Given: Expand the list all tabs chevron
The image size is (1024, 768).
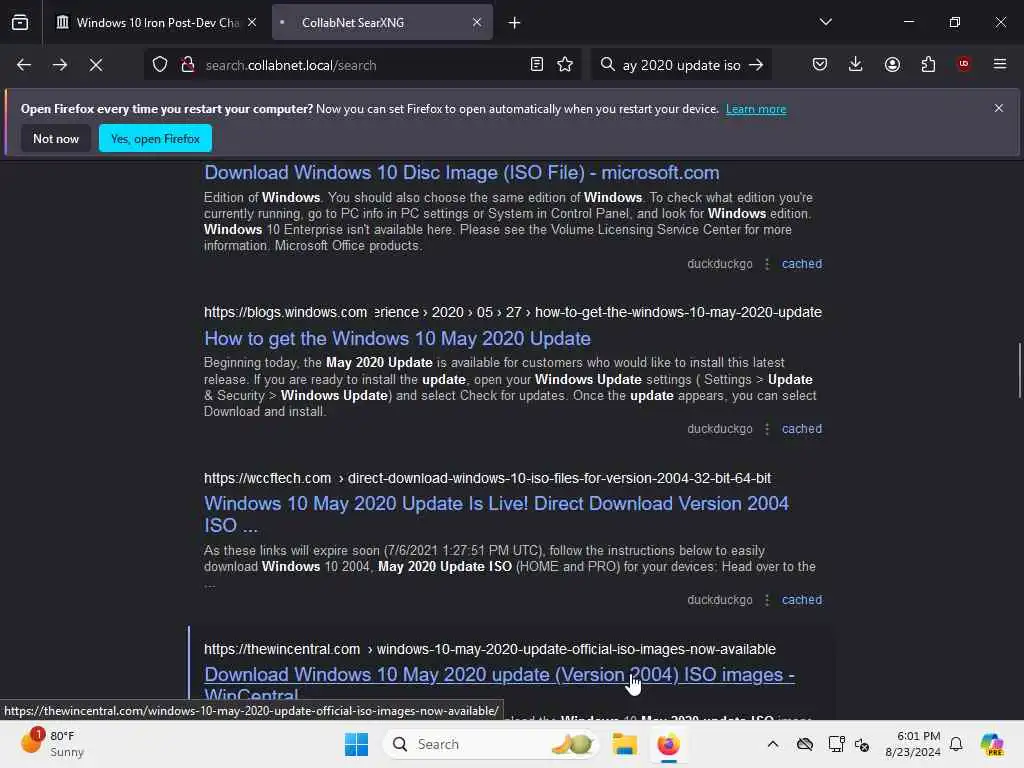Looking at the screenshot, I should click(825, 22).
